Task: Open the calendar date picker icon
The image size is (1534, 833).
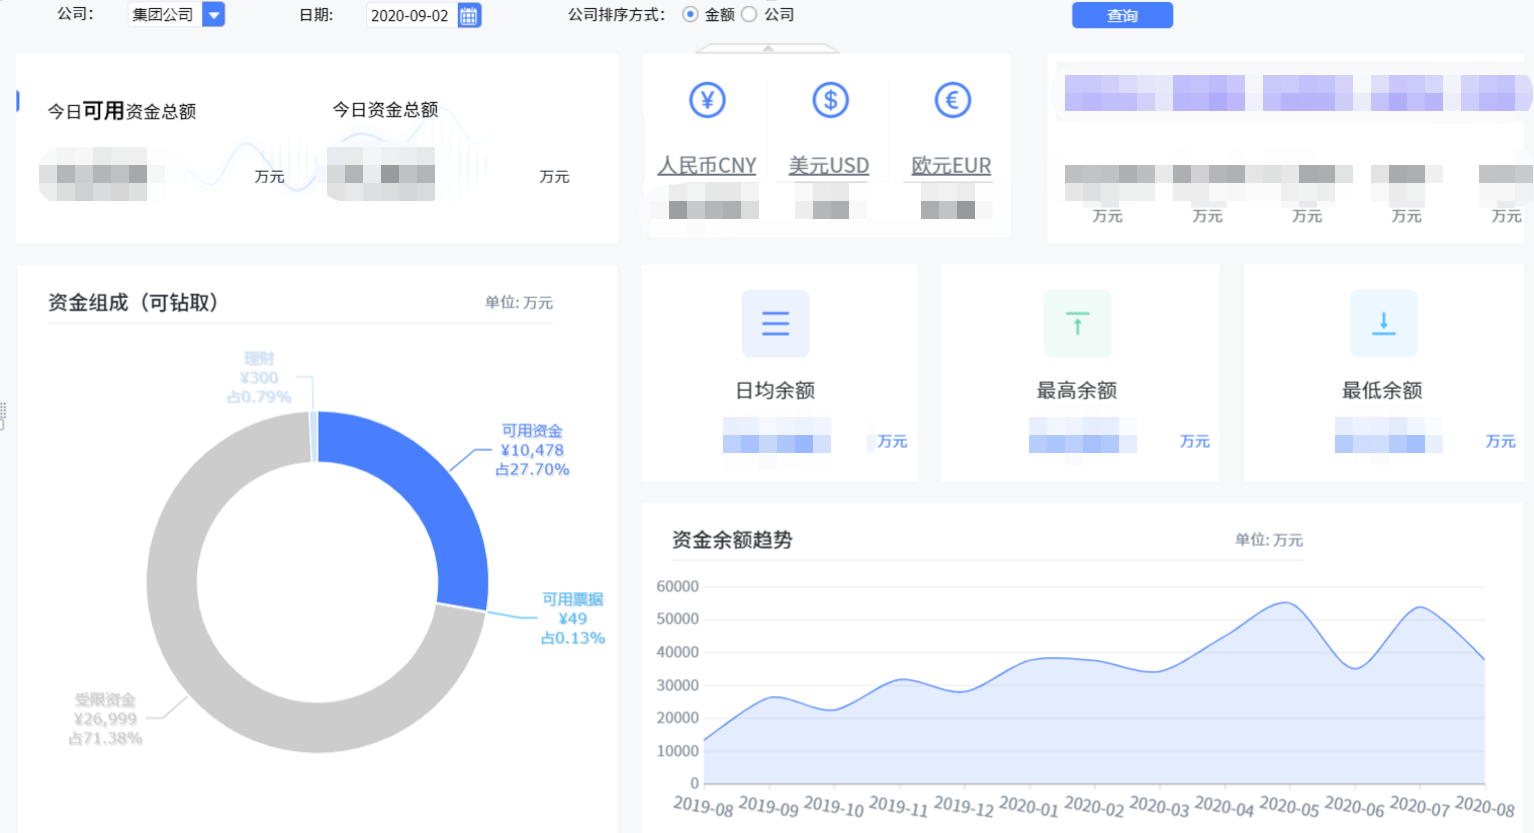Action: tap(469, 15)
